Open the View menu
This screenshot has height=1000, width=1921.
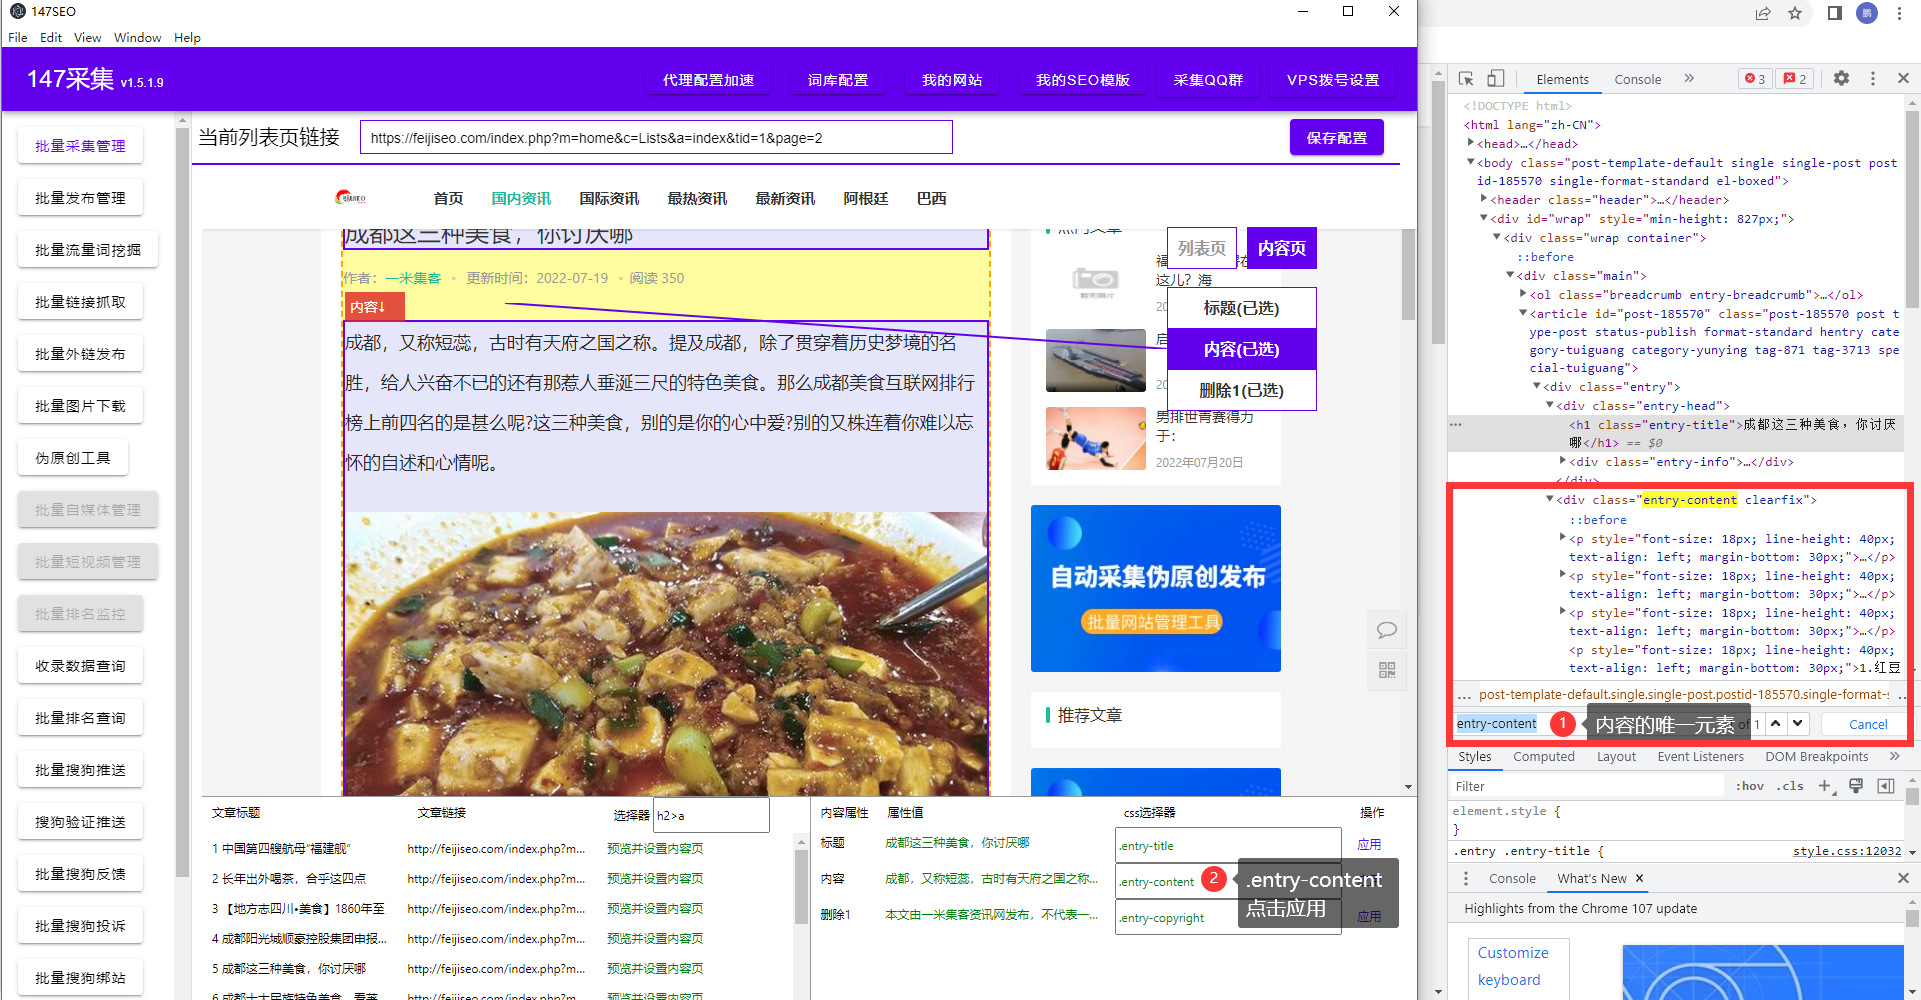point(87,37)
